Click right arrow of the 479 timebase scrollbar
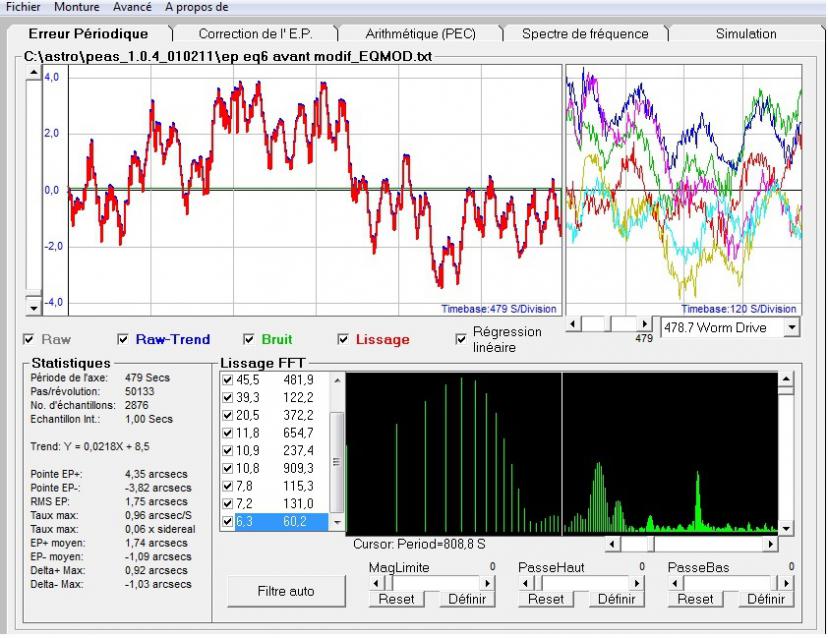This screenshot has height=638, width=828. click(644, 323)
